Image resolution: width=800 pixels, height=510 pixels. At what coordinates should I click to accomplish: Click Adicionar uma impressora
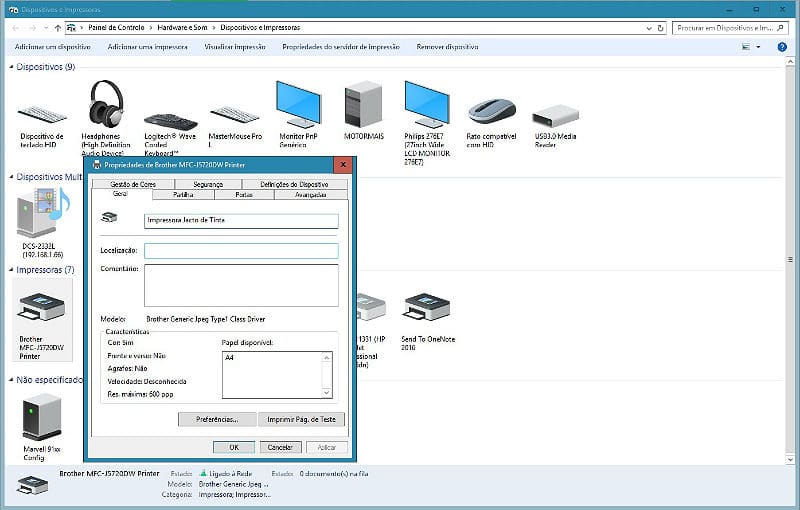click(147, 47)
